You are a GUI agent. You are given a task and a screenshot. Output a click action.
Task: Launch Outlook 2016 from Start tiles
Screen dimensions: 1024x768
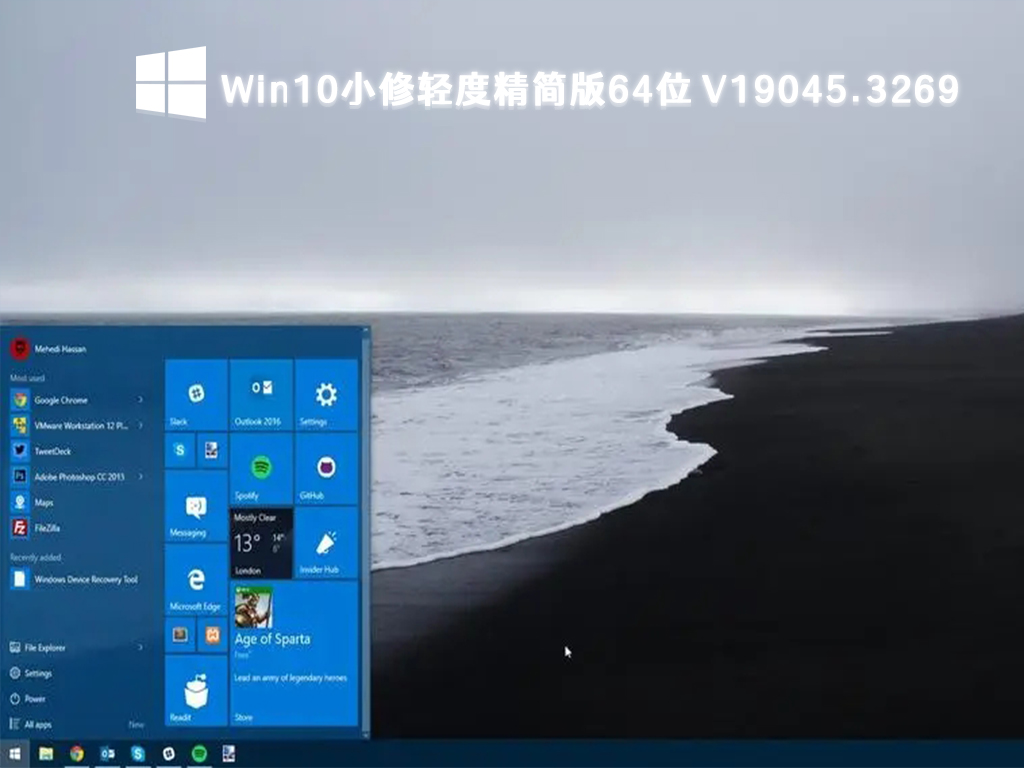pyautogui.click(x=261, y=395)
